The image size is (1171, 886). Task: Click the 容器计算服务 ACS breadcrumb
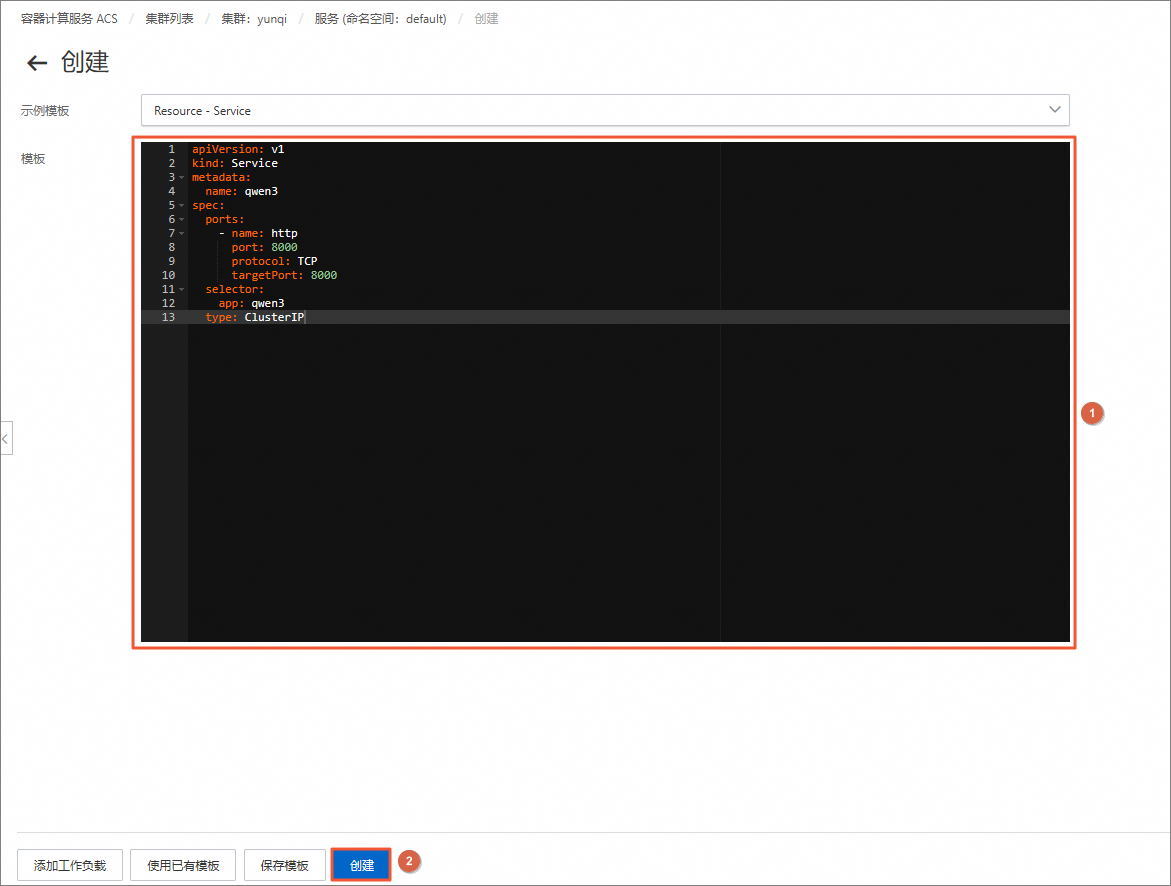click(x=69, y=19)
